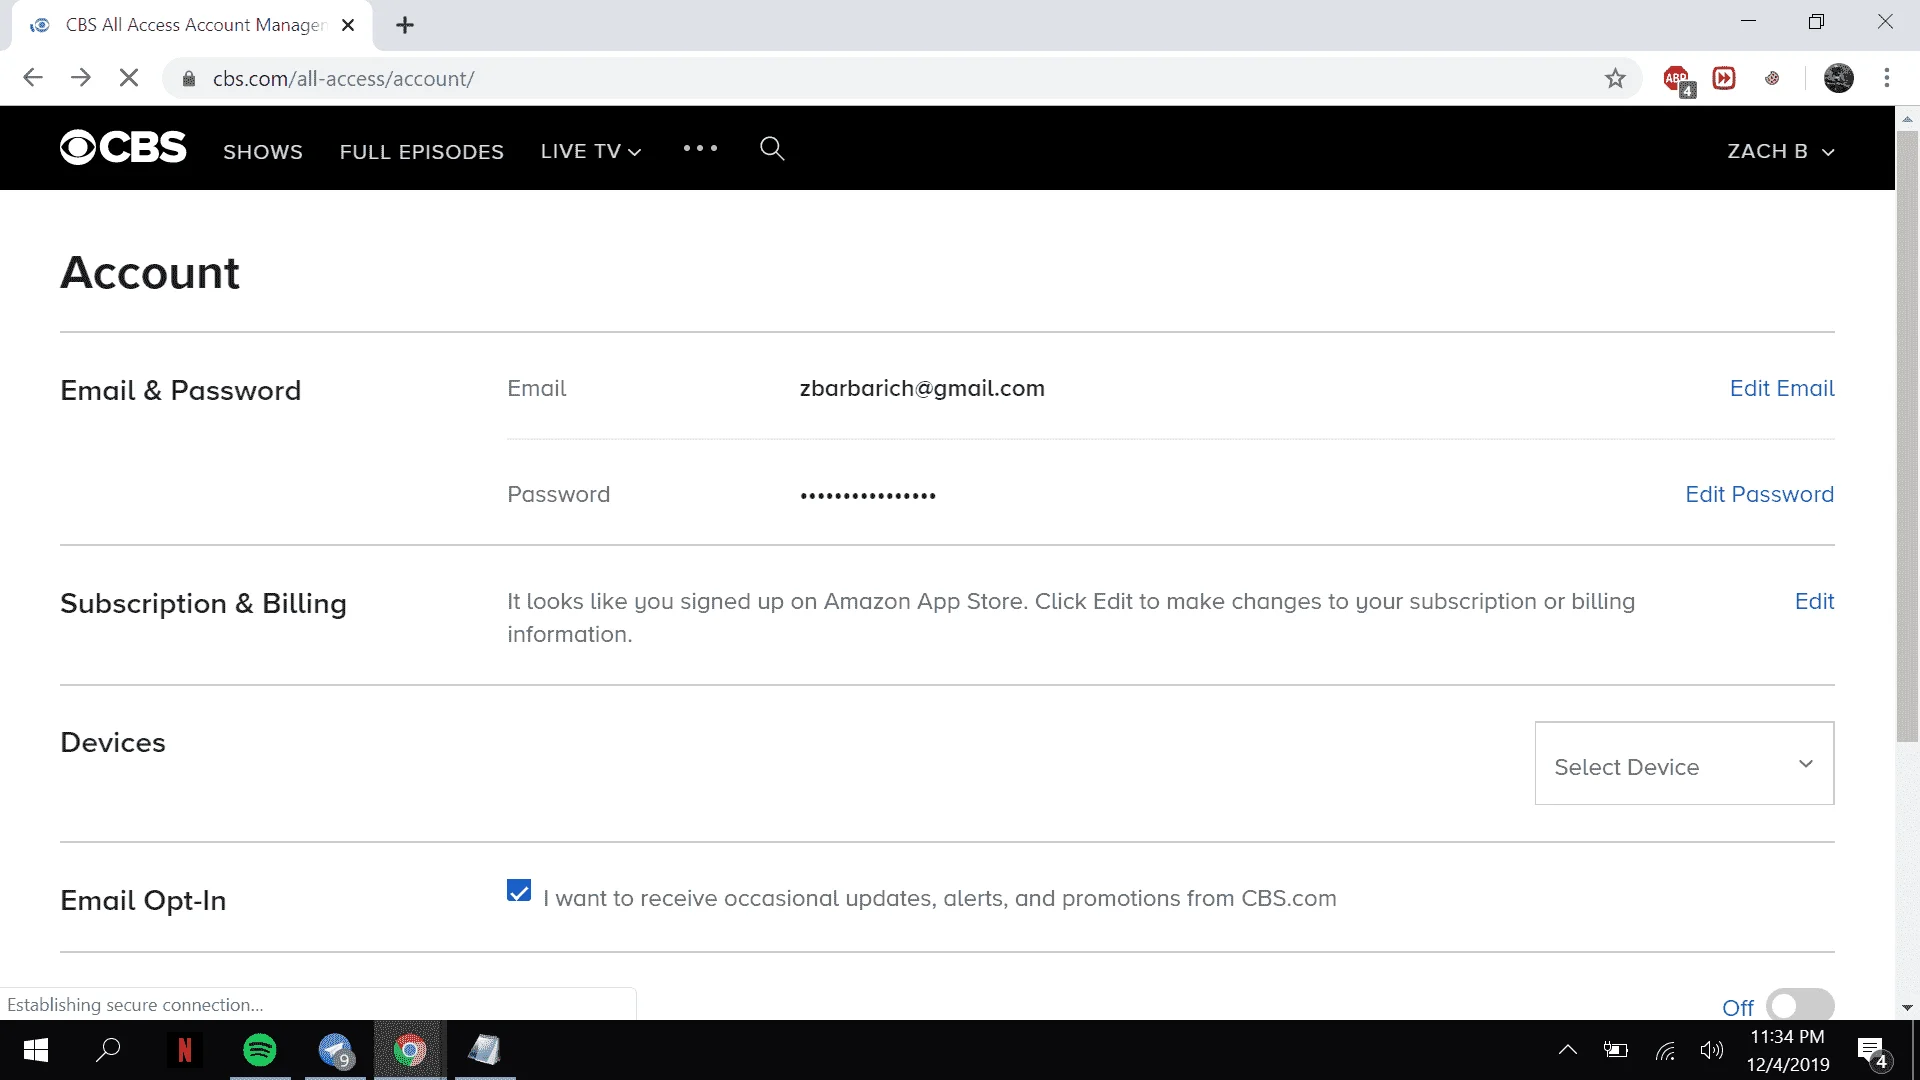The image size is (1920, 1080).
Task: Click the Edit Password link
Action: (x=1759, y=494)
